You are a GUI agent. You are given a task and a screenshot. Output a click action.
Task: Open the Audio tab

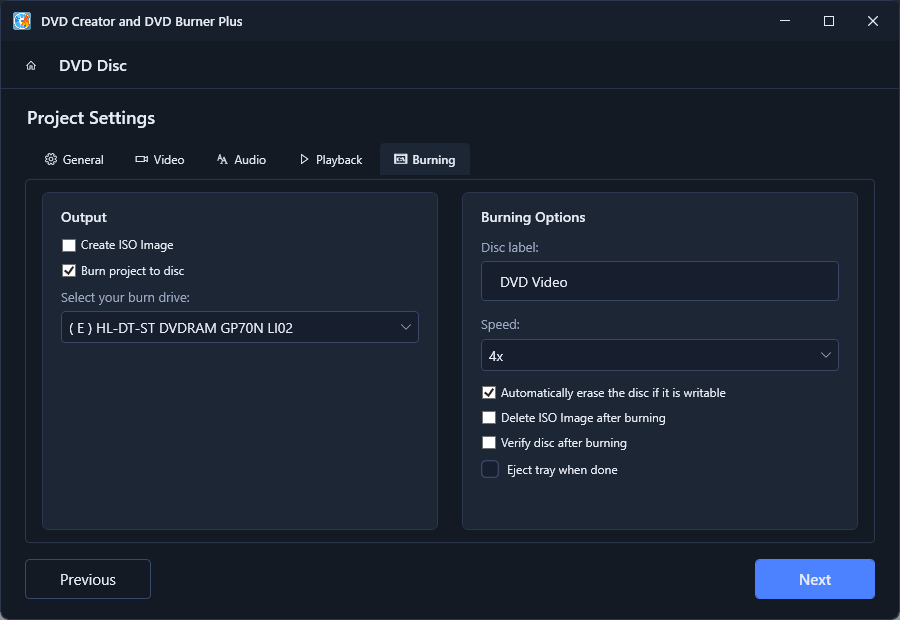(x=241, y=160)
